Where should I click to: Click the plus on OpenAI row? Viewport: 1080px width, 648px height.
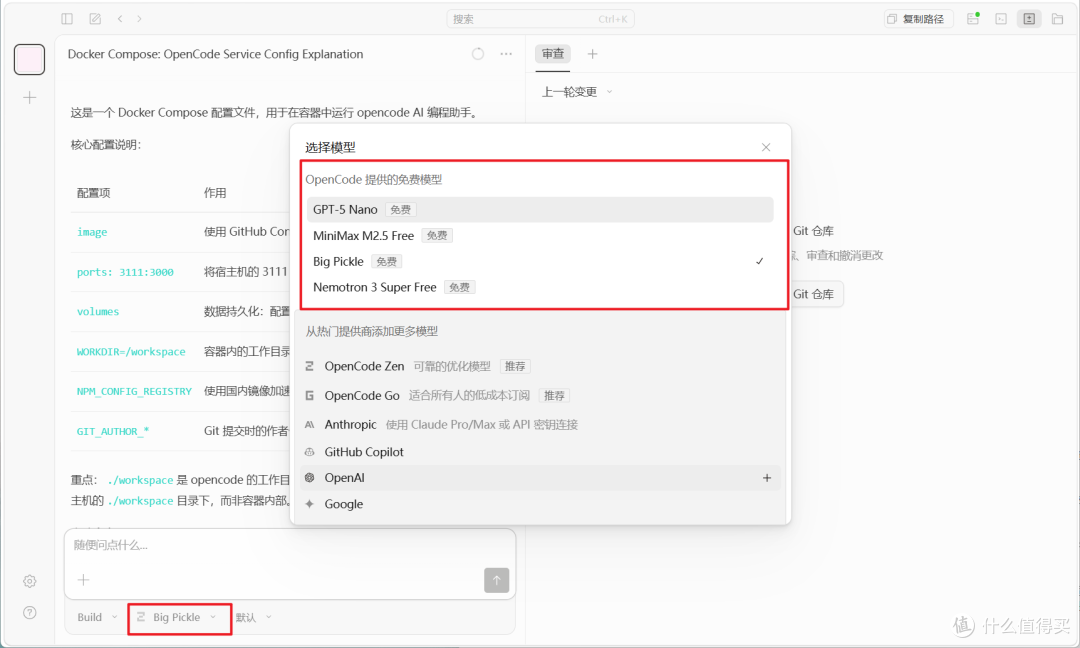(x=767, y=478)
